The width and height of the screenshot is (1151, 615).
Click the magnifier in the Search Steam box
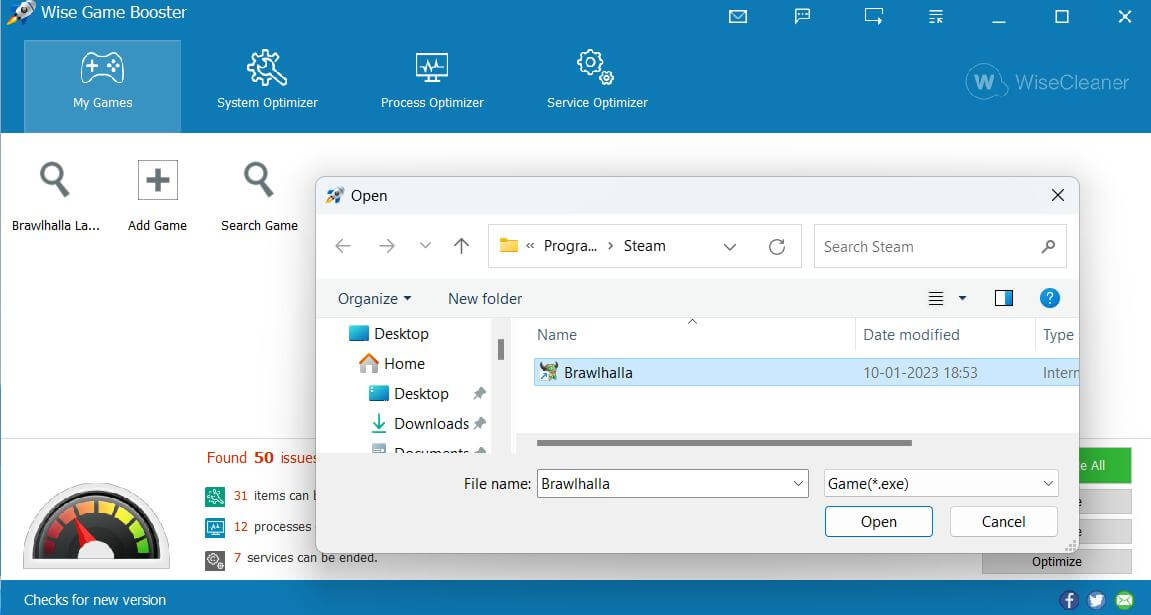coord(1048,247)
